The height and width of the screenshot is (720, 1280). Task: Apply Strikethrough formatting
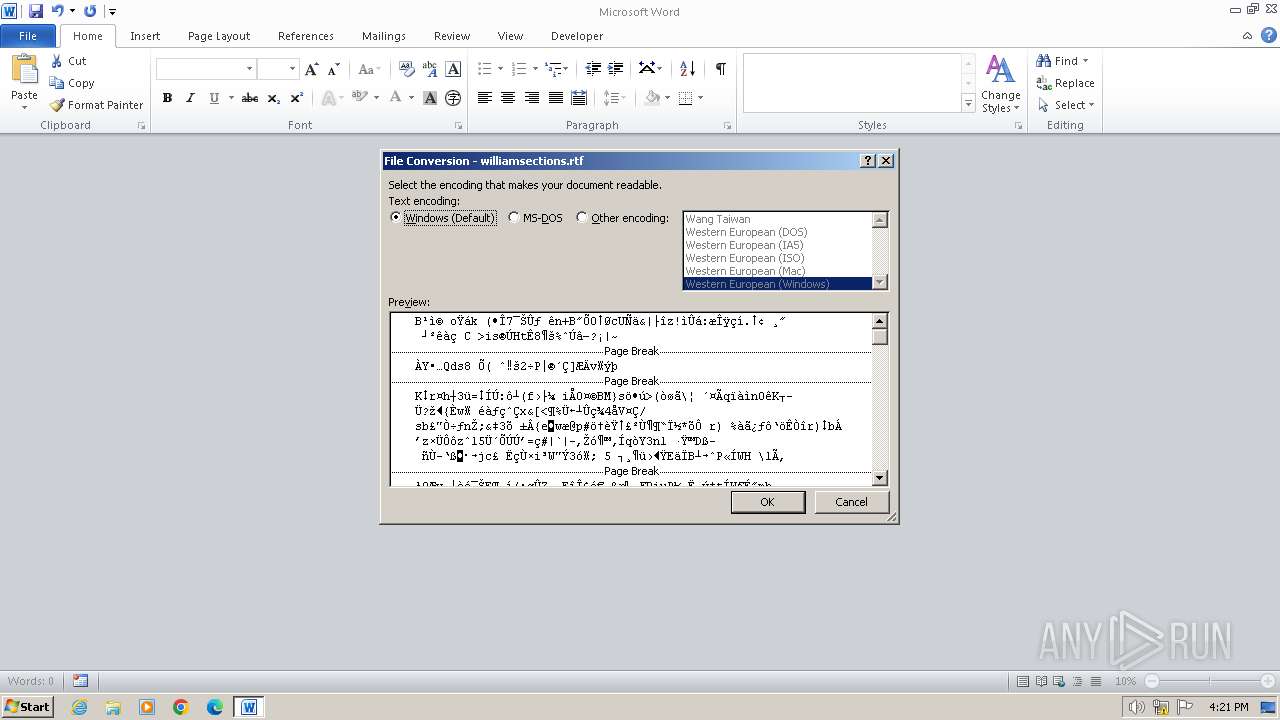[x=250, y=98]
